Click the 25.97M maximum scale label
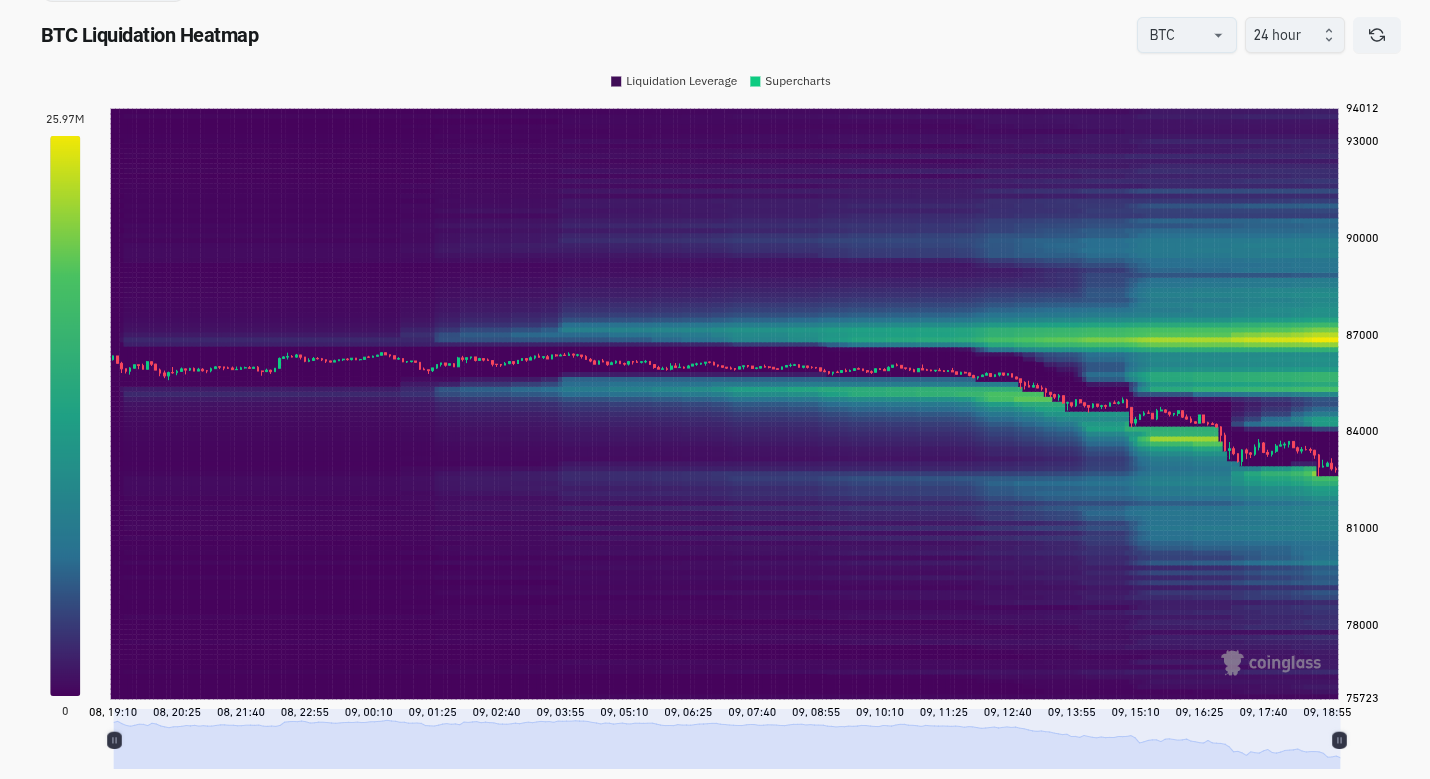 (65, 119)
